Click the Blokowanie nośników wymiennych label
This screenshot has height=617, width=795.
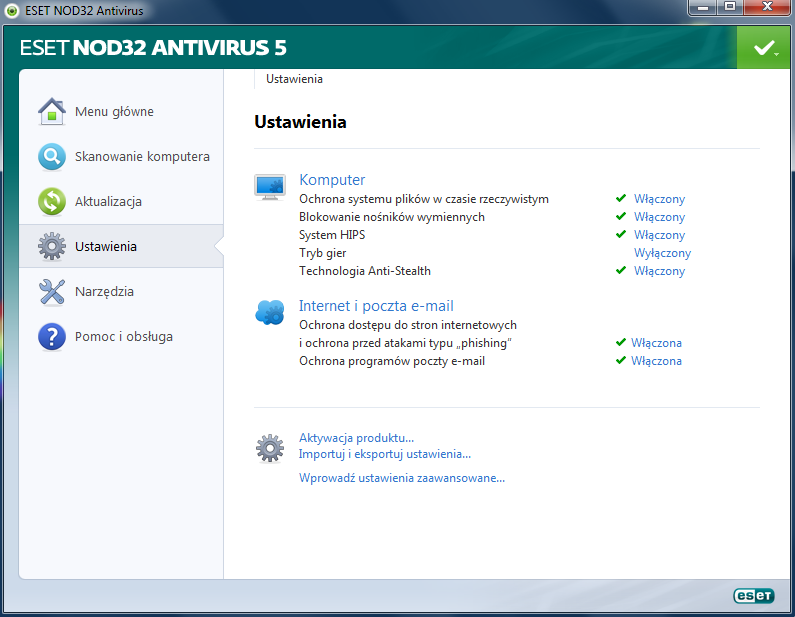click(392, 217)
